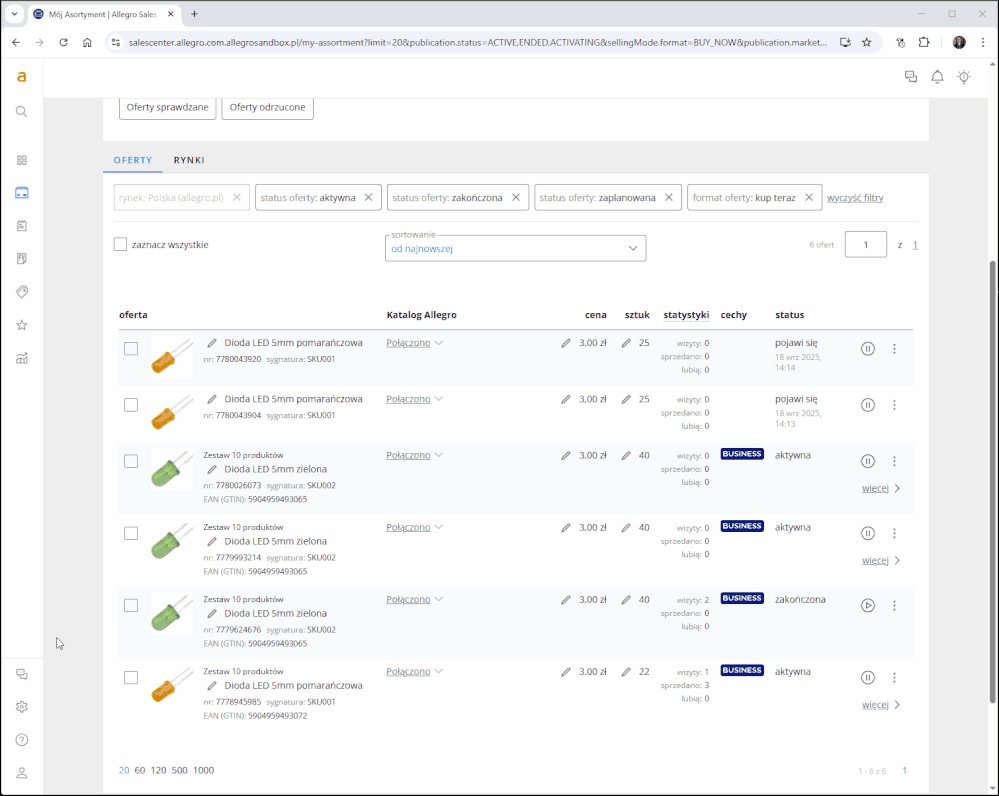The image size is (999, 796).
Task: Edit price of offer 7778945985
Action: point(566,672)
